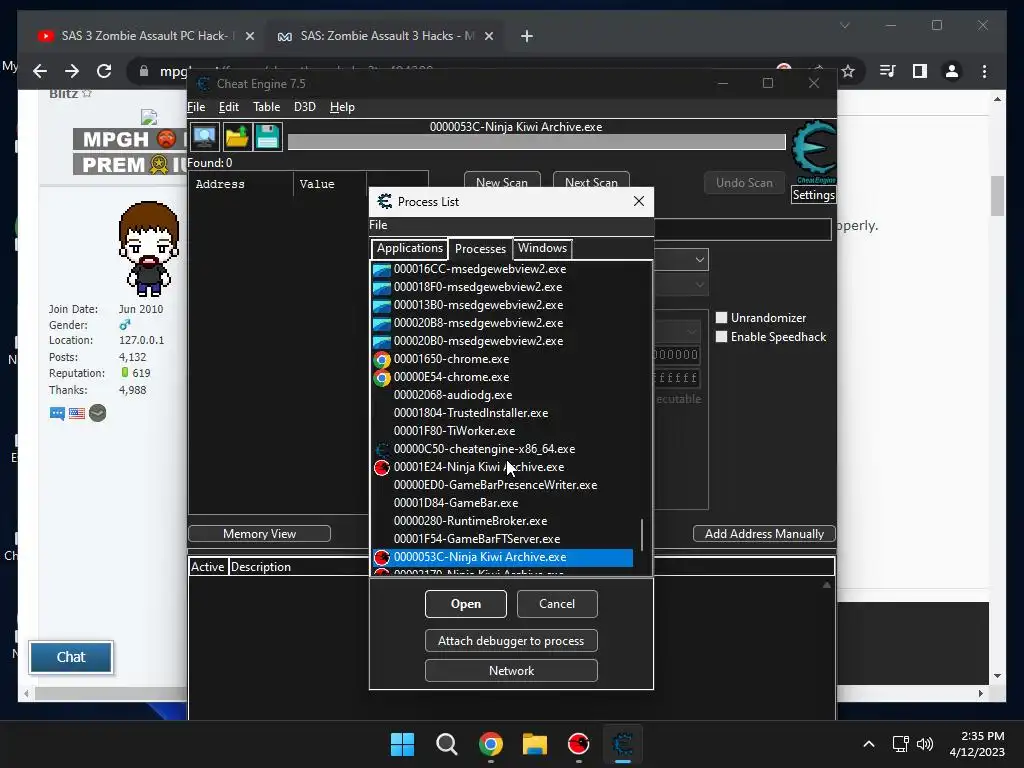The image size is (1024, 768).
Task: Open taskbar Search icon
Action: click(447, 744)
